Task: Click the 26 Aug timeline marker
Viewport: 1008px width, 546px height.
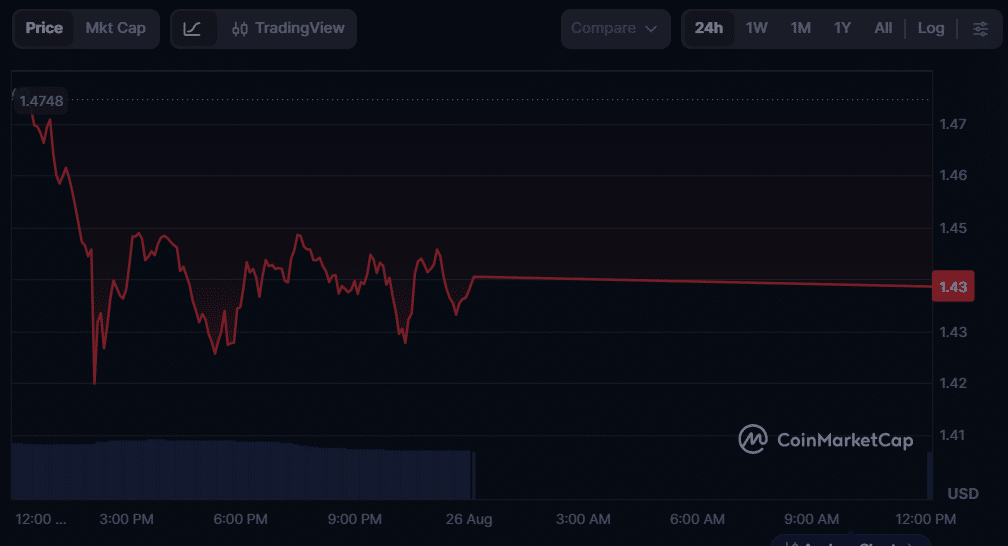Action: point(469,519)
